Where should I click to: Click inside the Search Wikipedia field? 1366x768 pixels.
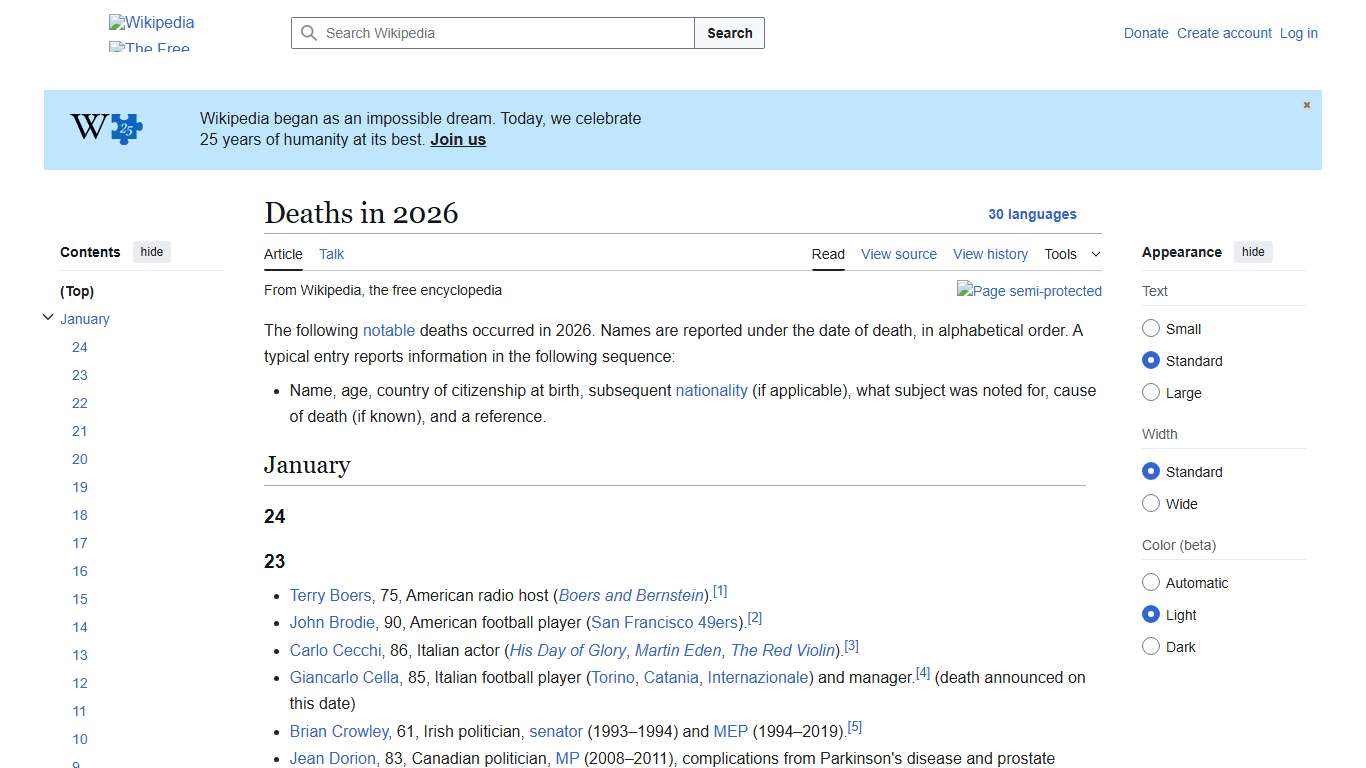(x=490, y=33)
